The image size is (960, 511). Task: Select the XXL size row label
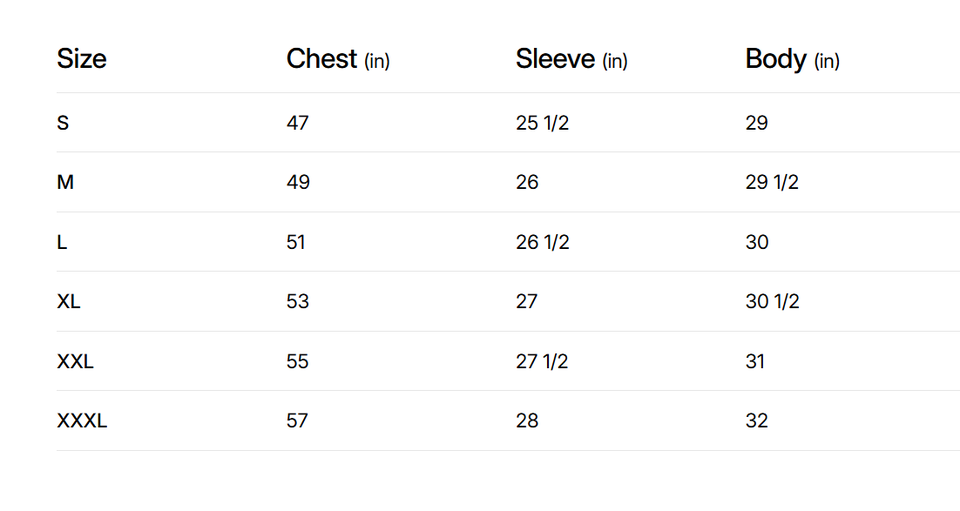point(75,361)
